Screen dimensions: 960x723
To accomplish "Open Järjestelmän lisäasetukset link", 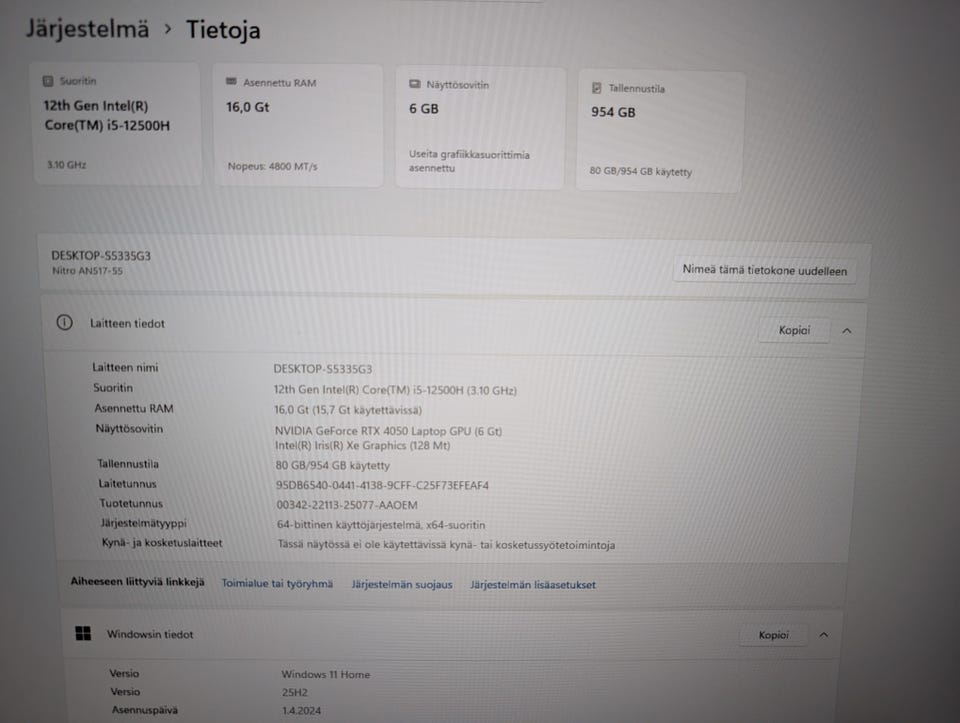I will coord(533,585).
